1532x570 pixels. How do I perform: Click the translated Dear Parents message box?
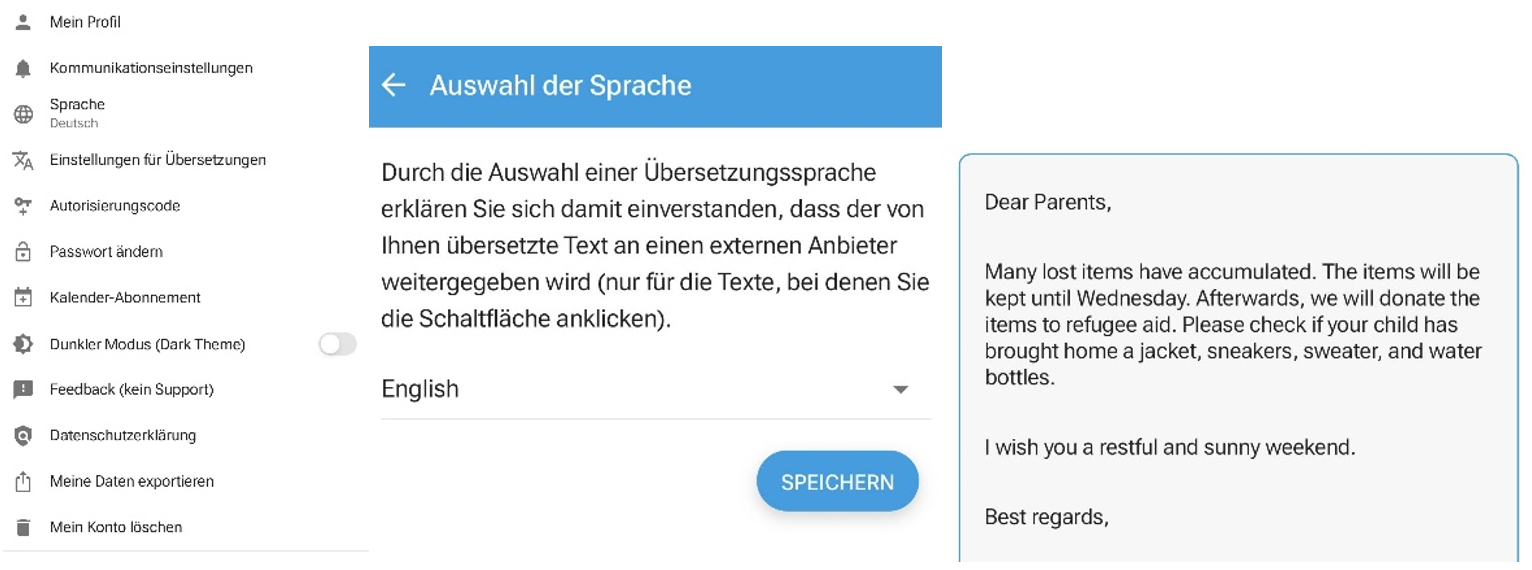1237,360
